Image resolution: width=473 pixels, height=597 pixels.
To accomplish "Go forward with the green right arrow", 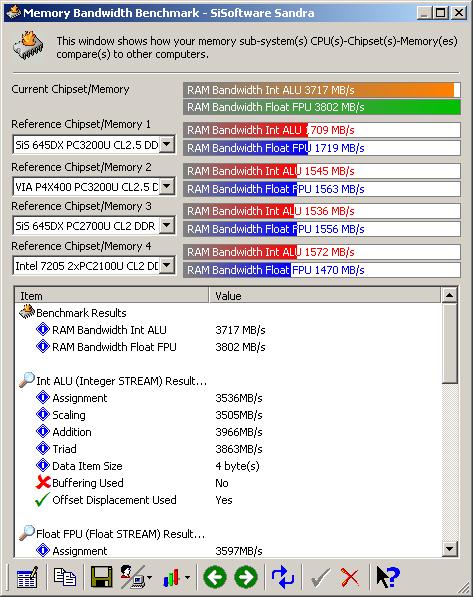I will [x=246, y=577].
